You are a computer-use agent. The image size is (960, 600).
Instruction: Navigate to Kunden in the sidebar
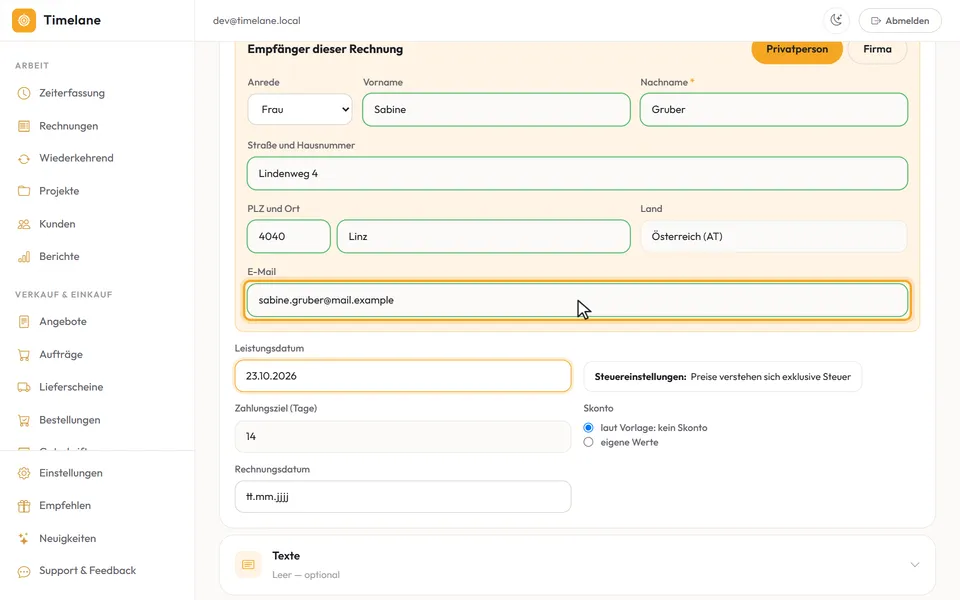click(57, 224)
